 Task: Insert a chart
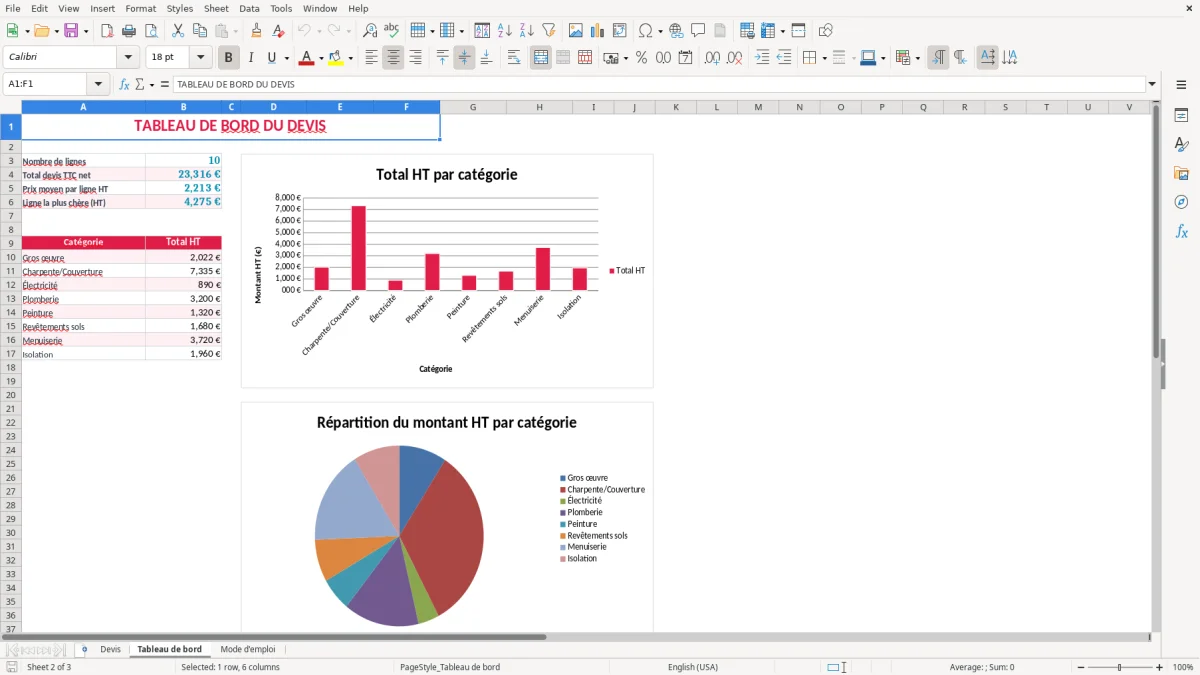click(x=598, y=31)
